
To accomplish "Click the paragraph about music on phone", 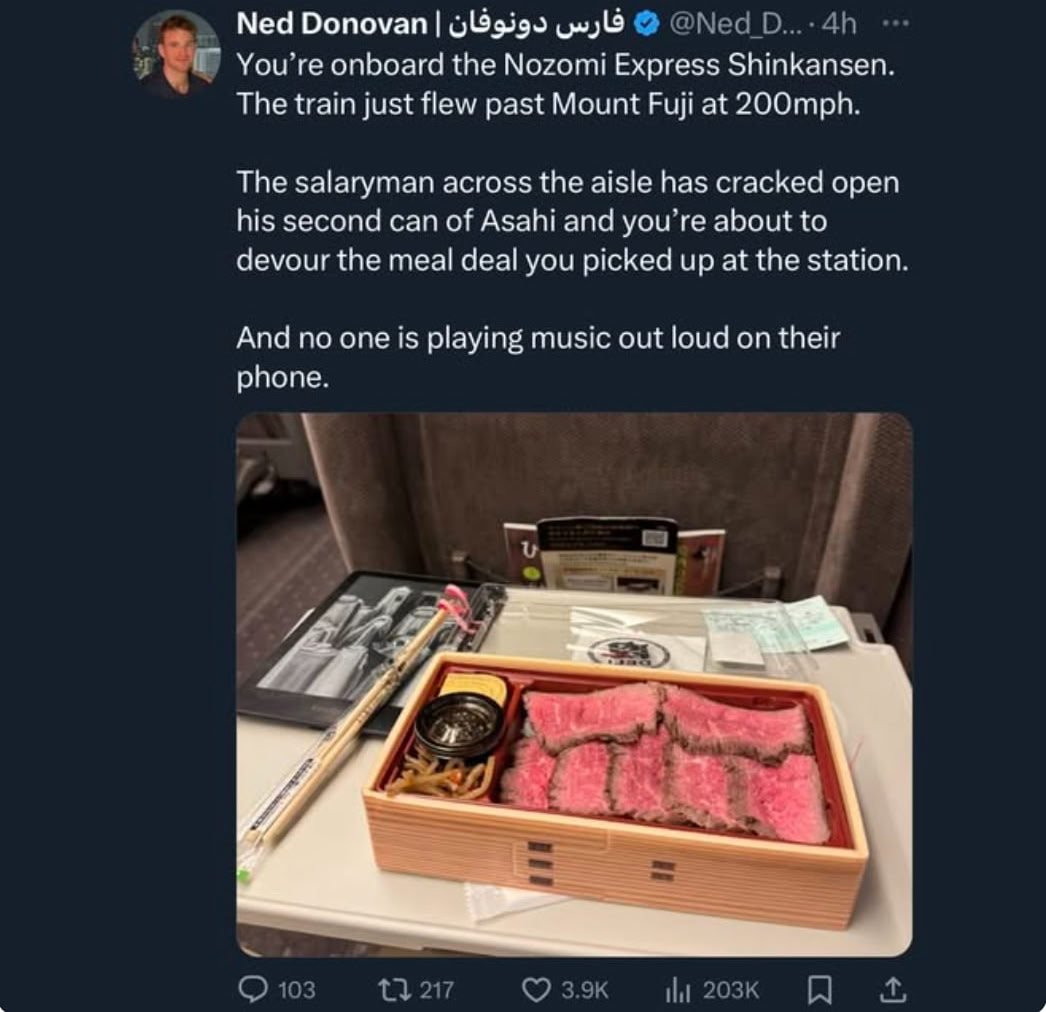I will coord(538,359).
